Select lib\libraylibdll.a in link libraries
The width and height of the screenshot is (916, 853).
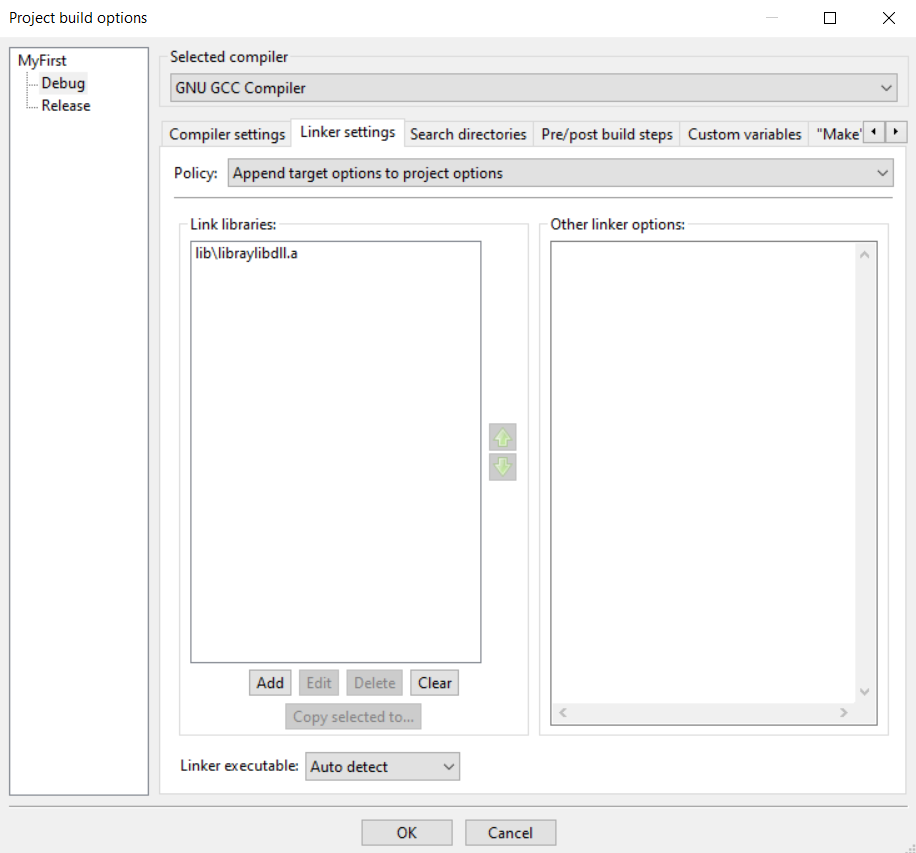click(247, 254)
